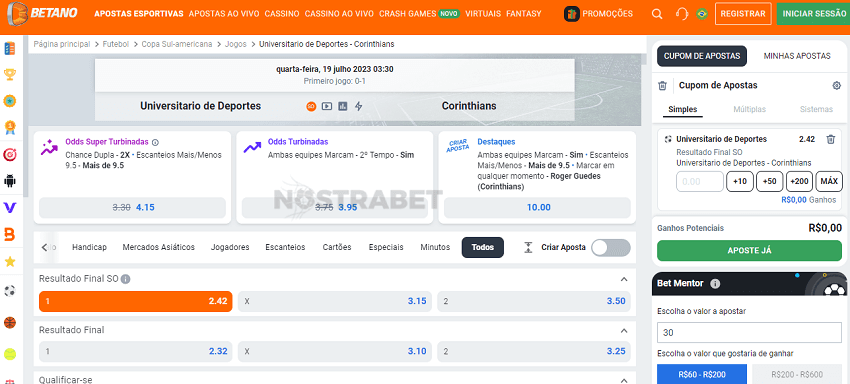Open the headset support icon
The height and width of the screenshot is (384, 850).
coord(682,14)
